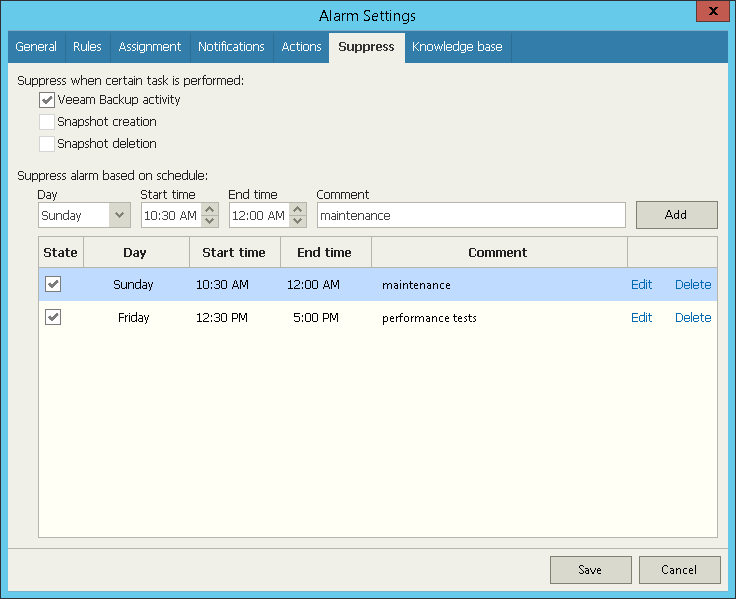The height and width of the screenshot is (599, 736).
Task: Click the Add button
Action: [x=676, y=215]
